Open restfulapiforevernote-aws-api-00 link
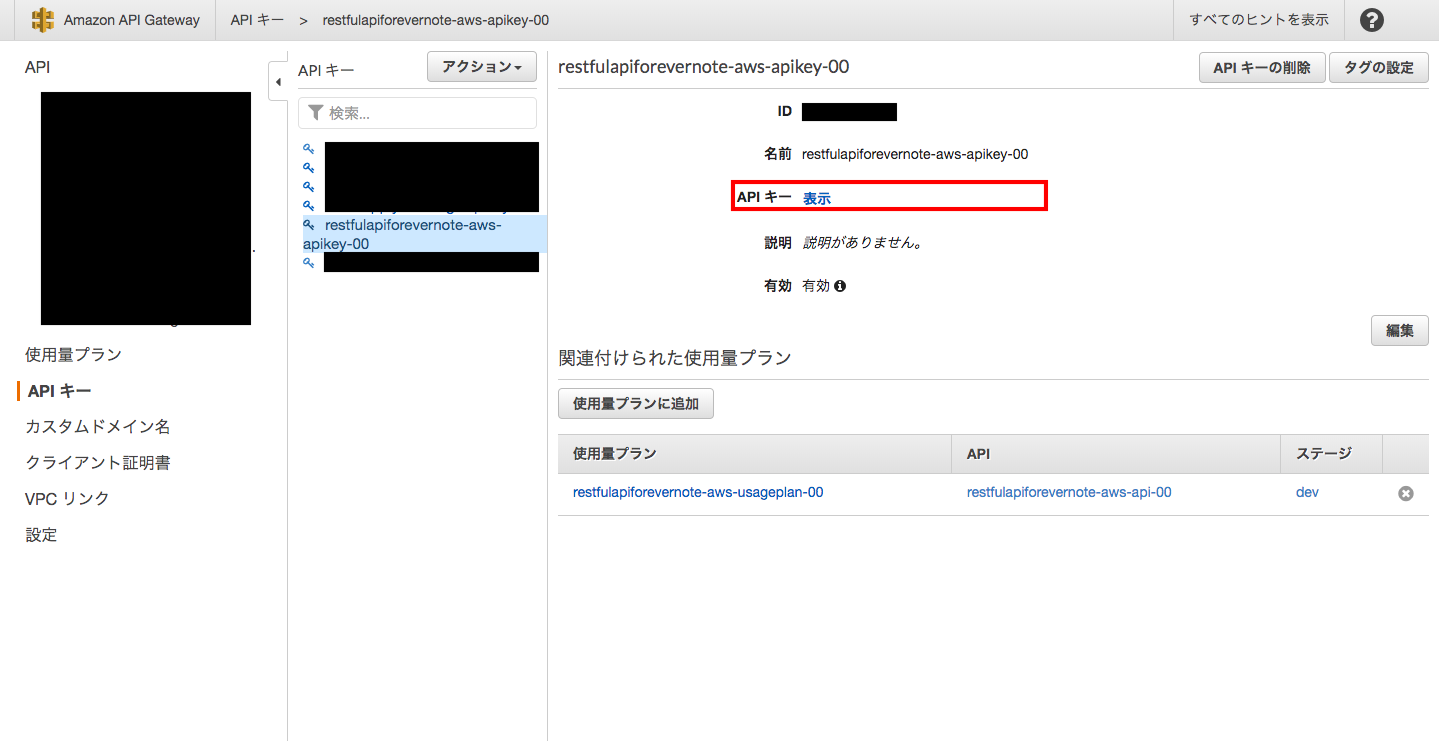 click(1069, 492)
